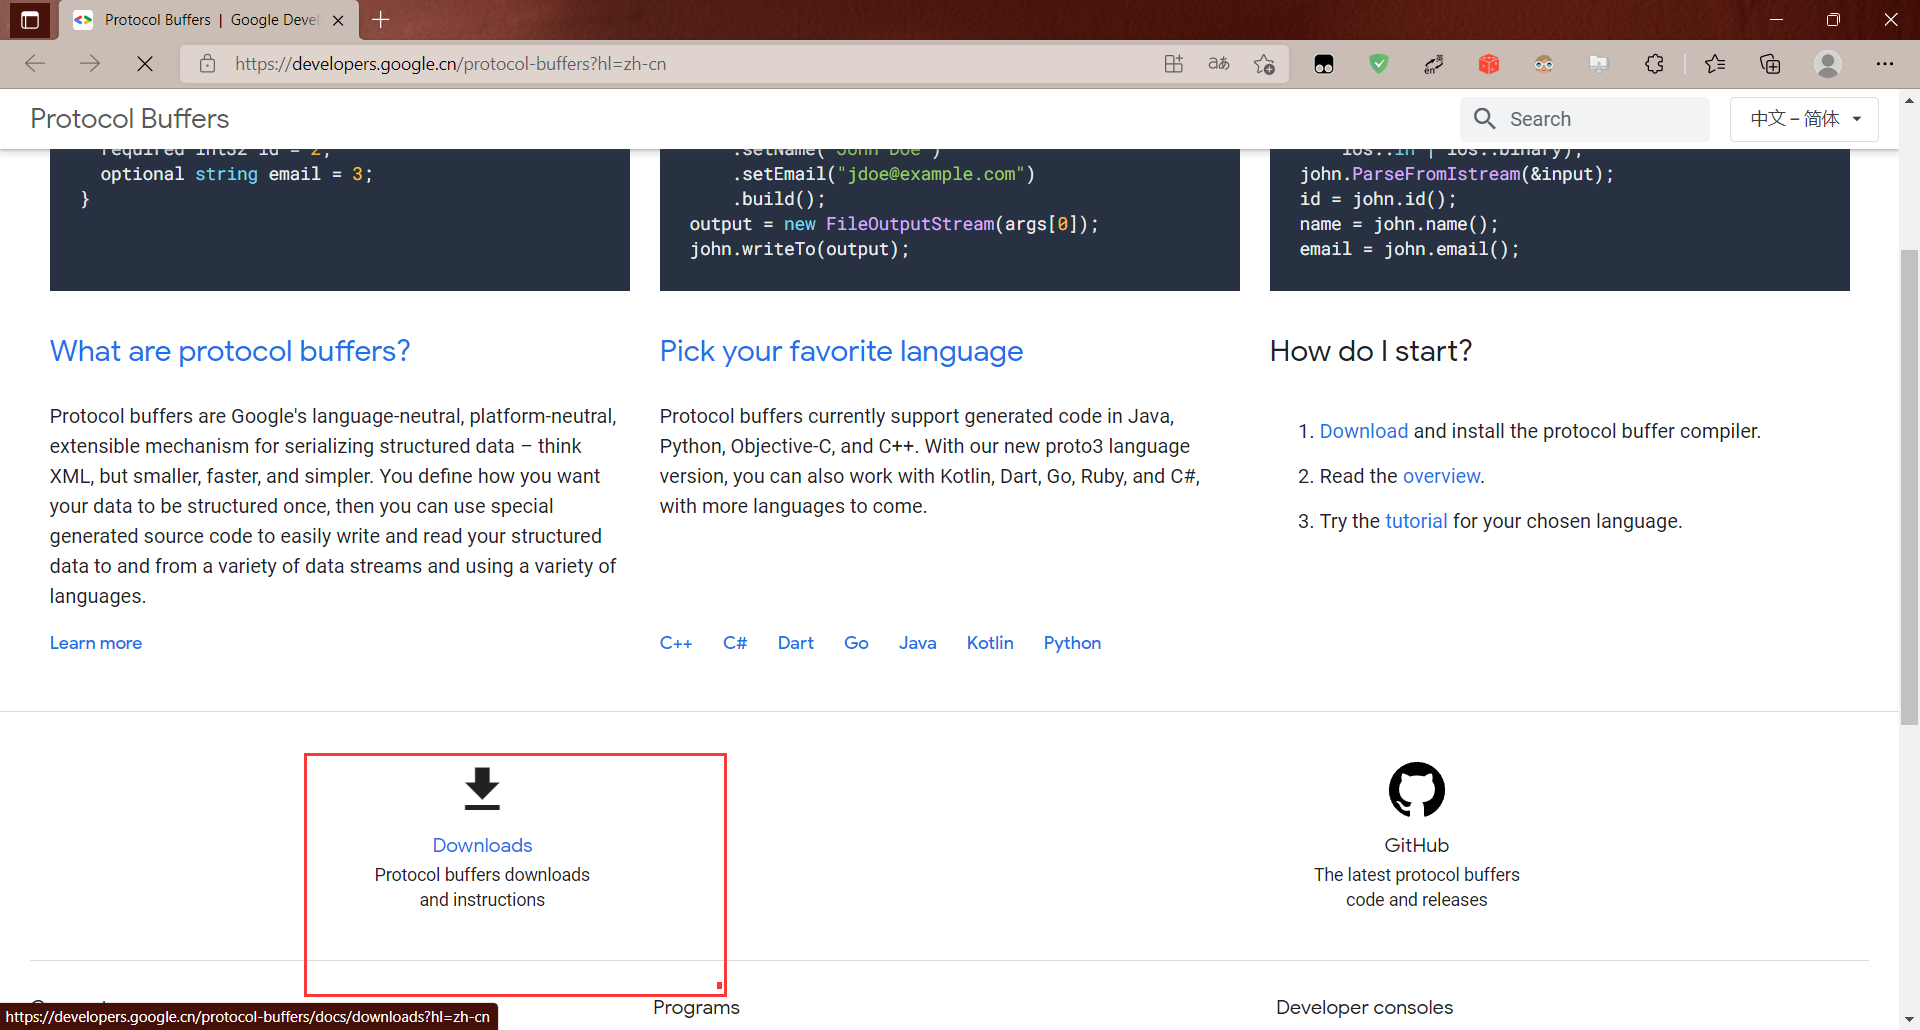This screenshot has height=1030, width=1920.
Task: Open the browser extensions puzzle icon
Action: click(x=1654, y=64)
